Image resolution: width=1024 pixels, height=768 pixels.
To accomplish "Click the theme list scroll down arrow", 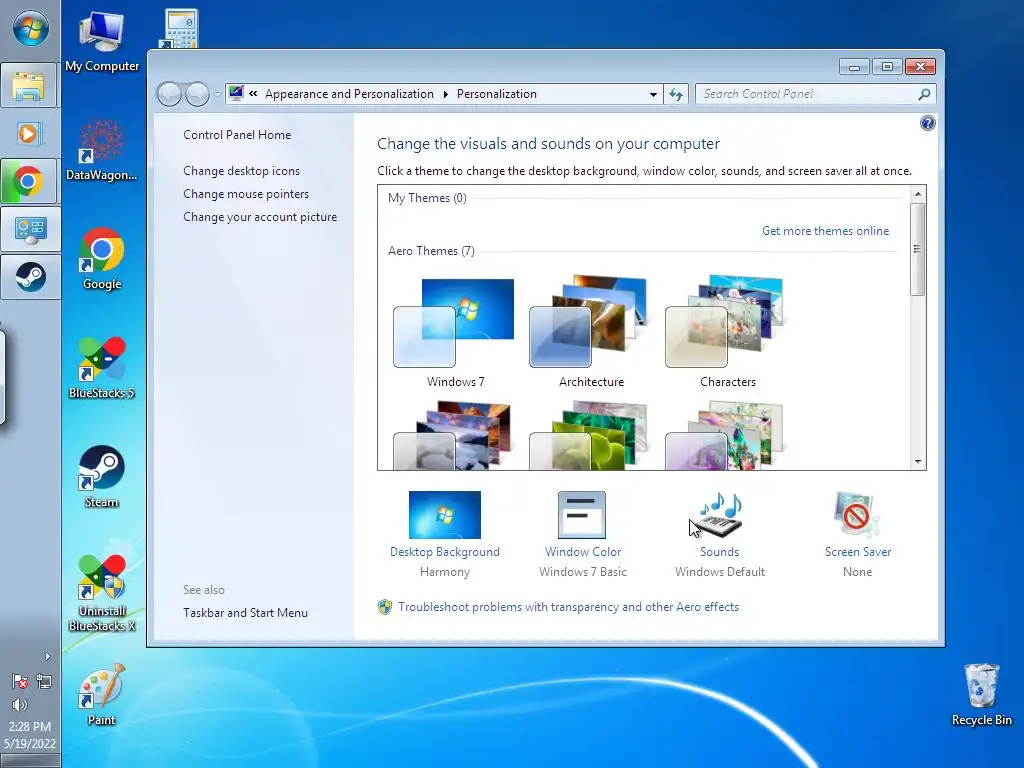I will 918,462.
